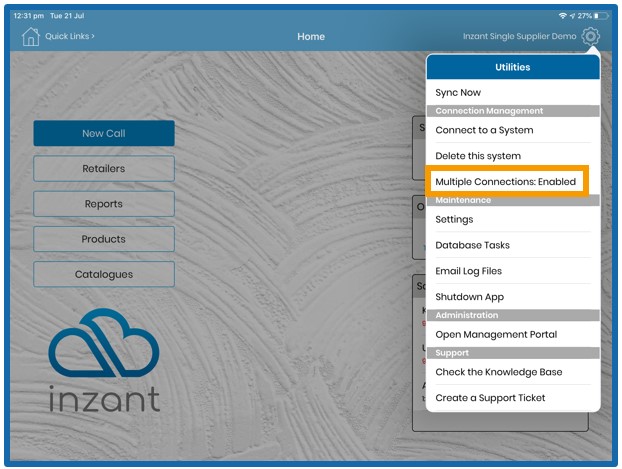Expand Quick Links menu
Screen dimensions: 622x469
pos(70,36)
